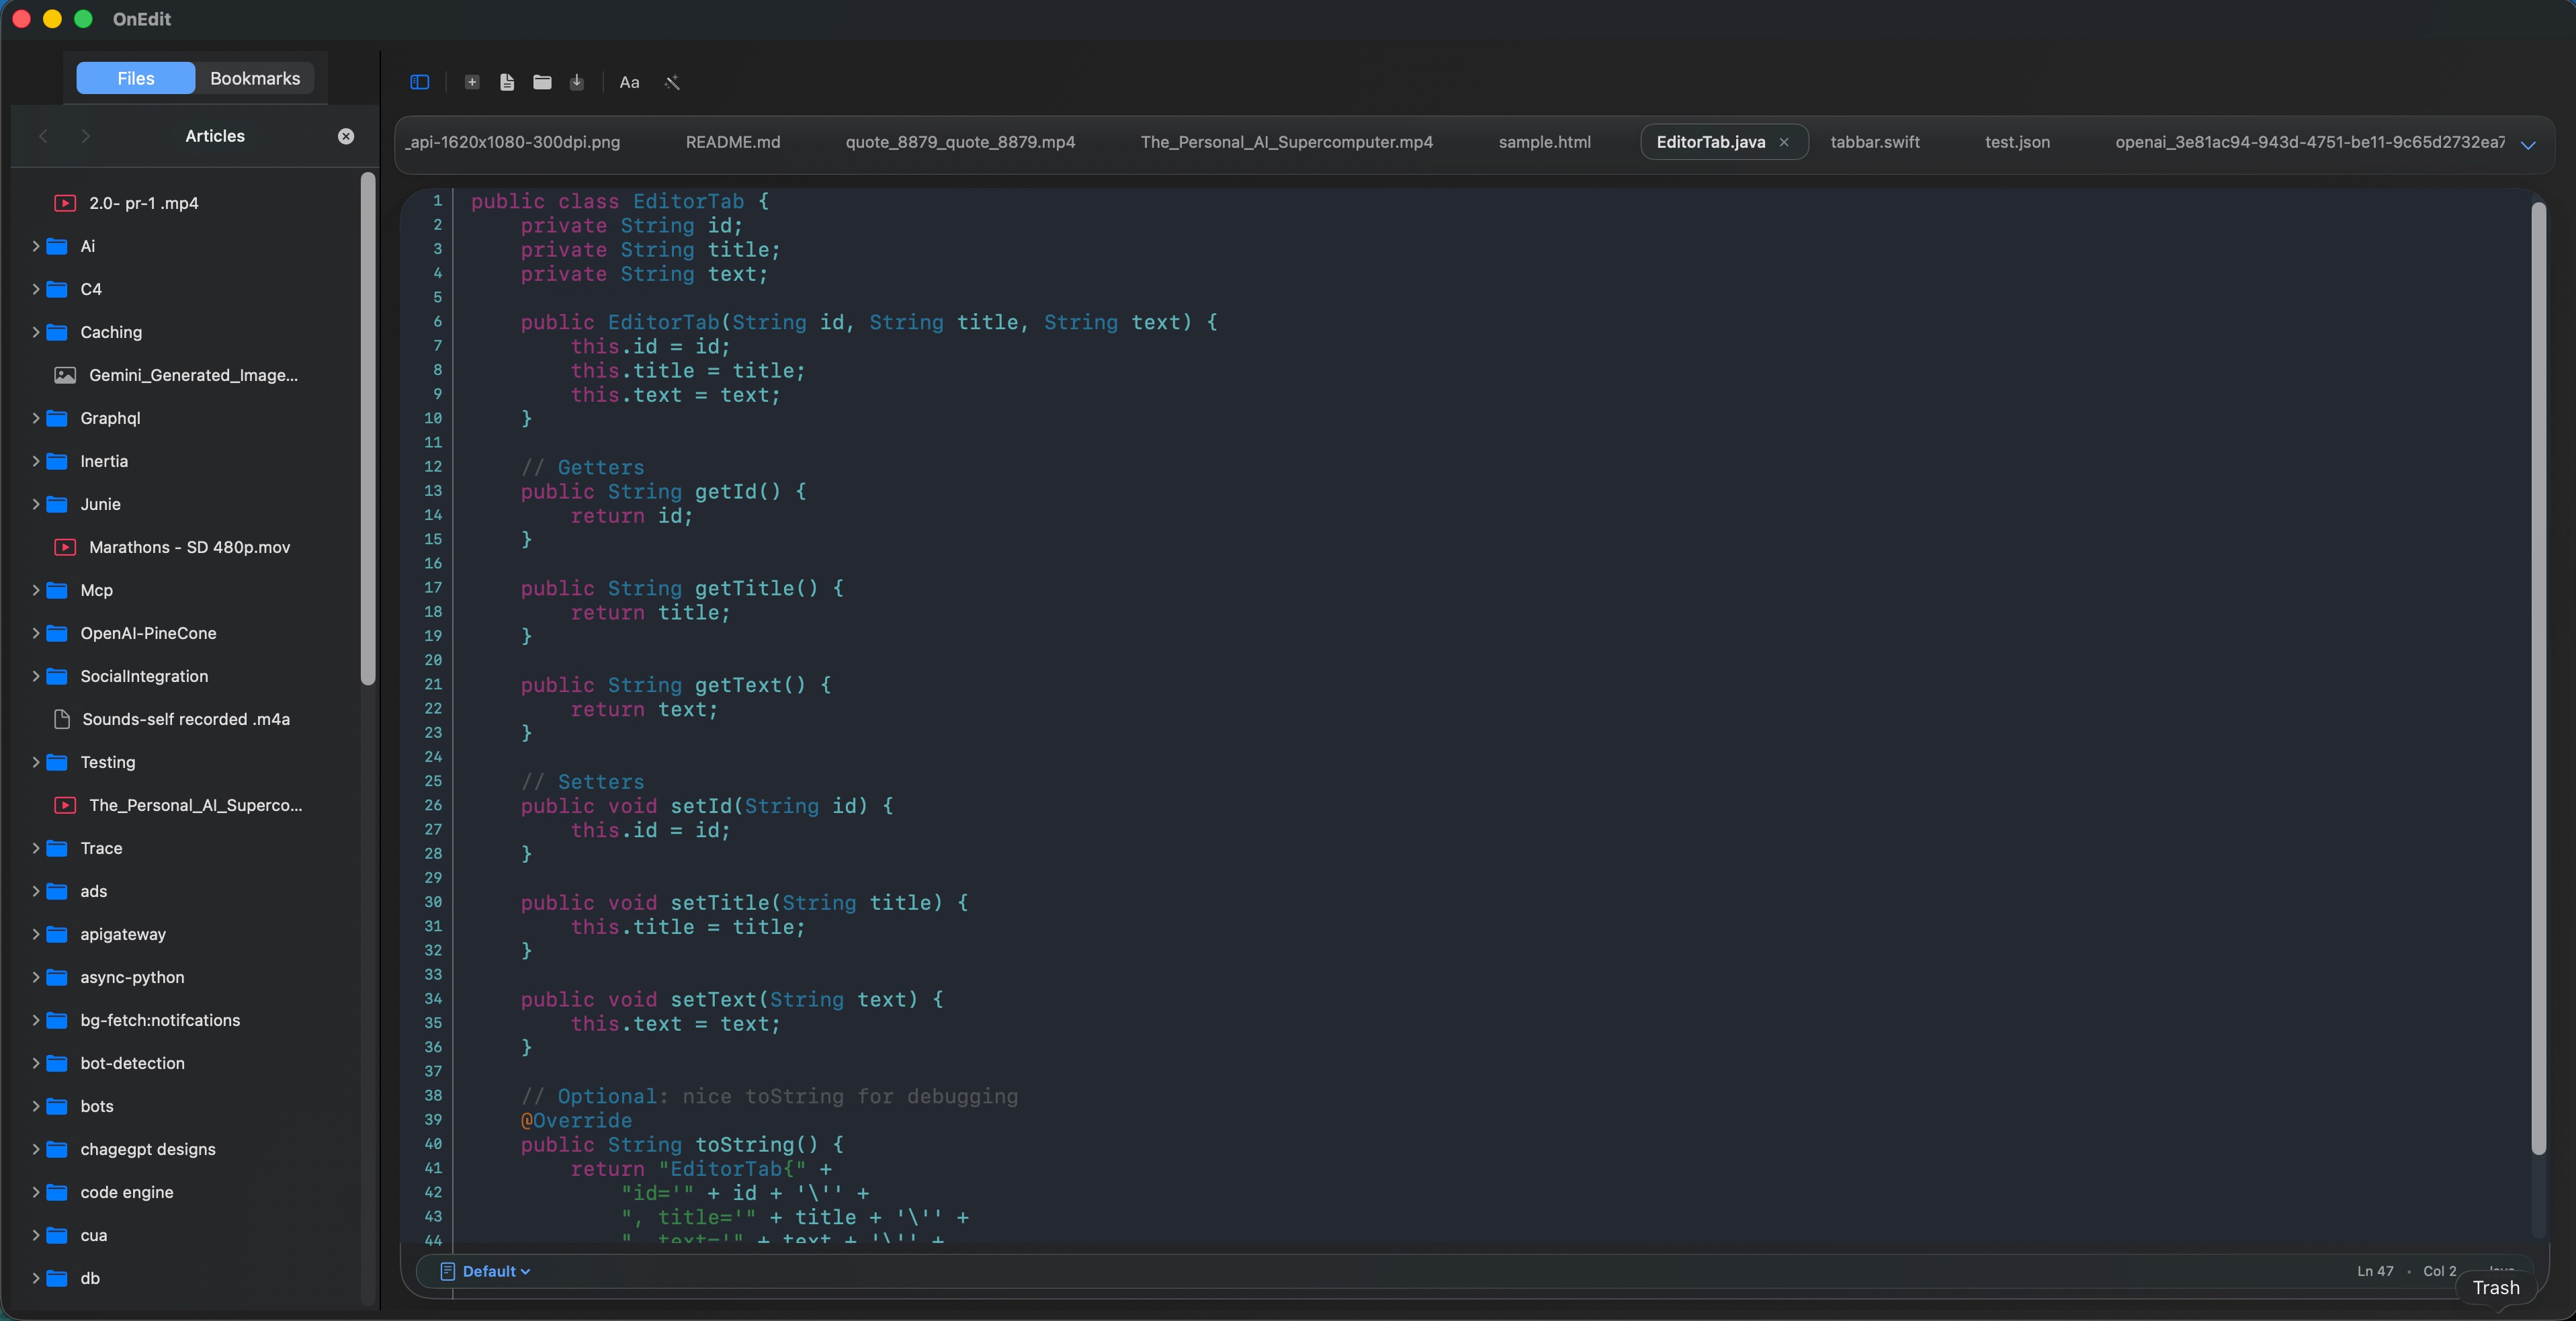Open a new tab with the plus icon

473,82
